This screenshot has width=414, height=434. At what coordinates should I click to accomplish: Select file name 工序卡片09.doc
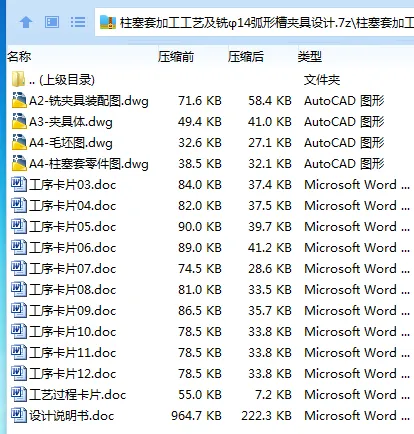tap(72, 311)
